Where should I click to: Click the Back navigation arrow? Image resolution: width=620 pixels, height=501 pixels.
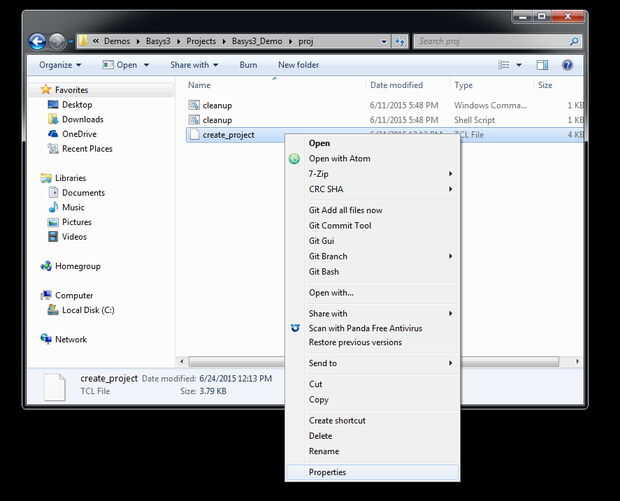tap(38, 41)
